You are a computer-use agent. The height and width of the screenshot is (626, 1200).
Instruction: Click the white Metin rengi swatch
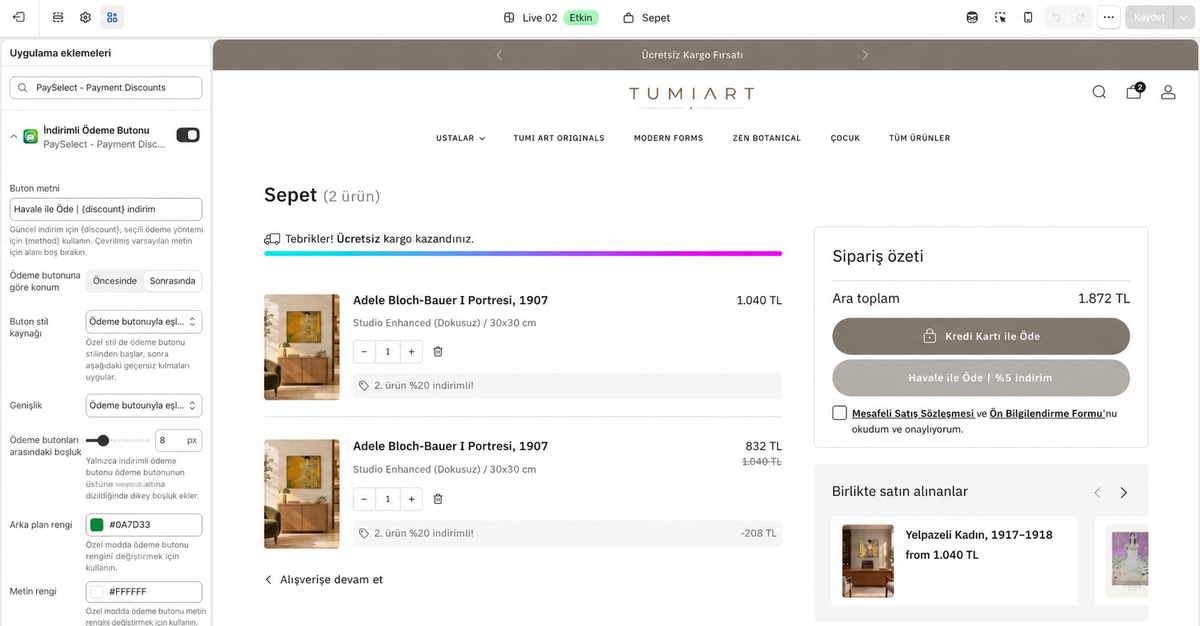pos(97,592)
